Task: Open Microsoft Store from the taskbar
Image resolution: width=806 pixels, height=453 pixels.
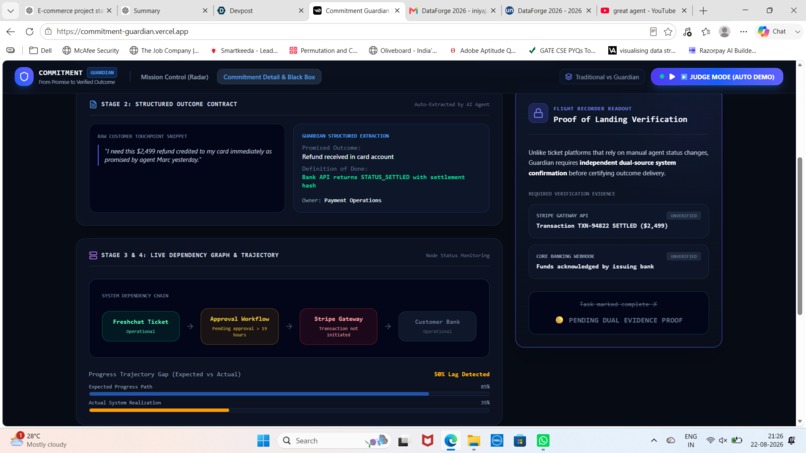Action: coord(520,441)
